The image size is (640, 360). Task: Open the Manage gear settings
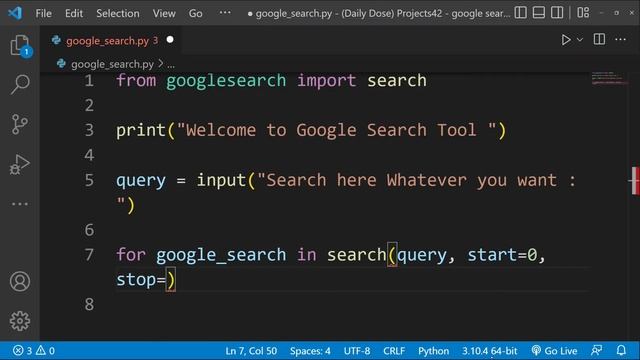coord(20,321)
